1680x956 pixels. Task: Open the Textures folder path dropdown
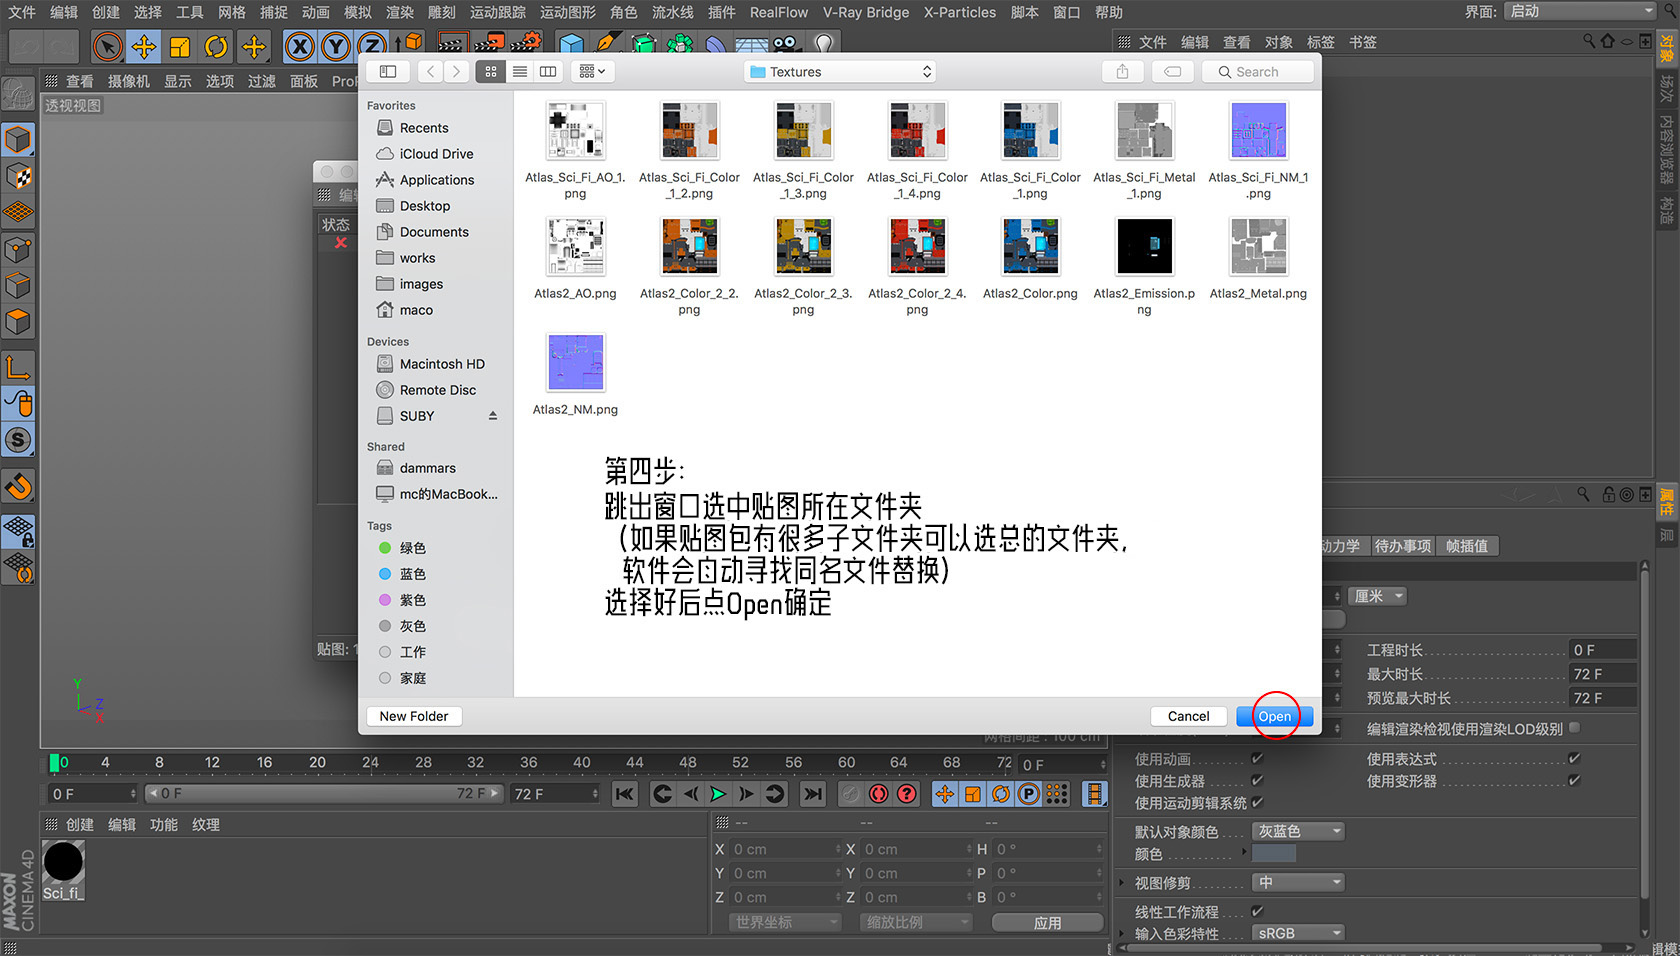coord(840,72)
